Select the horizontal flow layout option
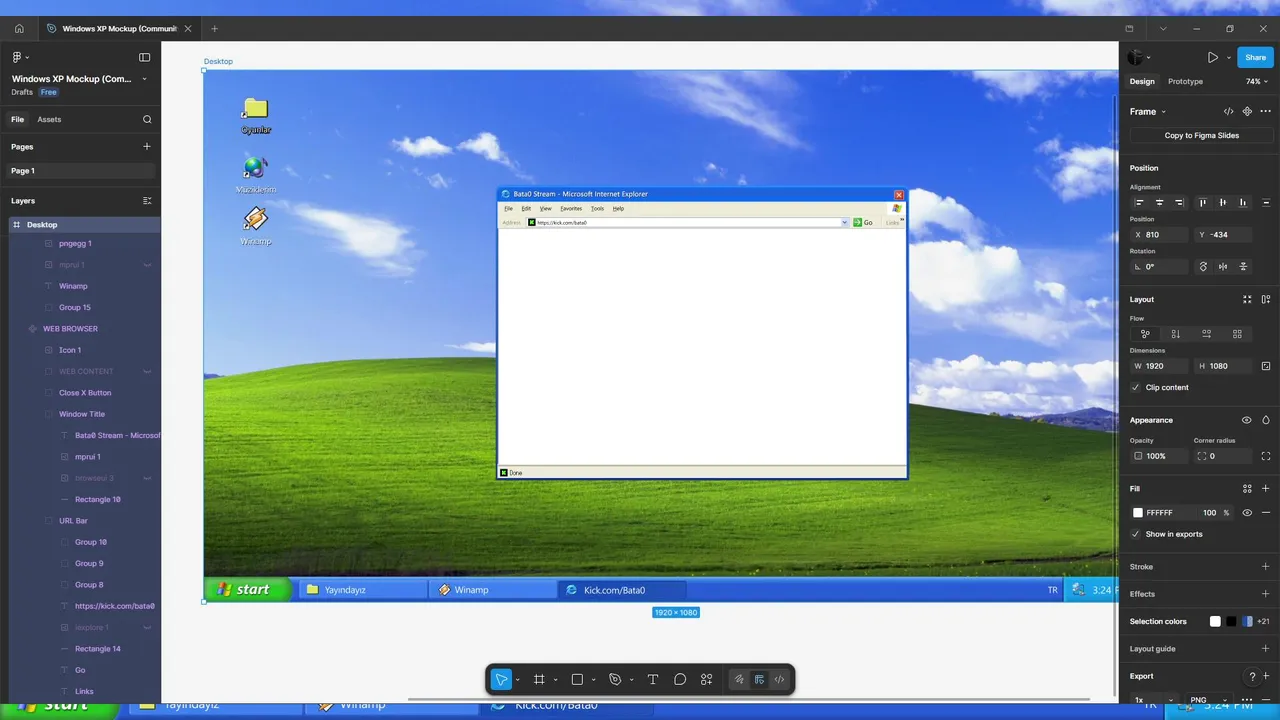 pos(1207,334)
